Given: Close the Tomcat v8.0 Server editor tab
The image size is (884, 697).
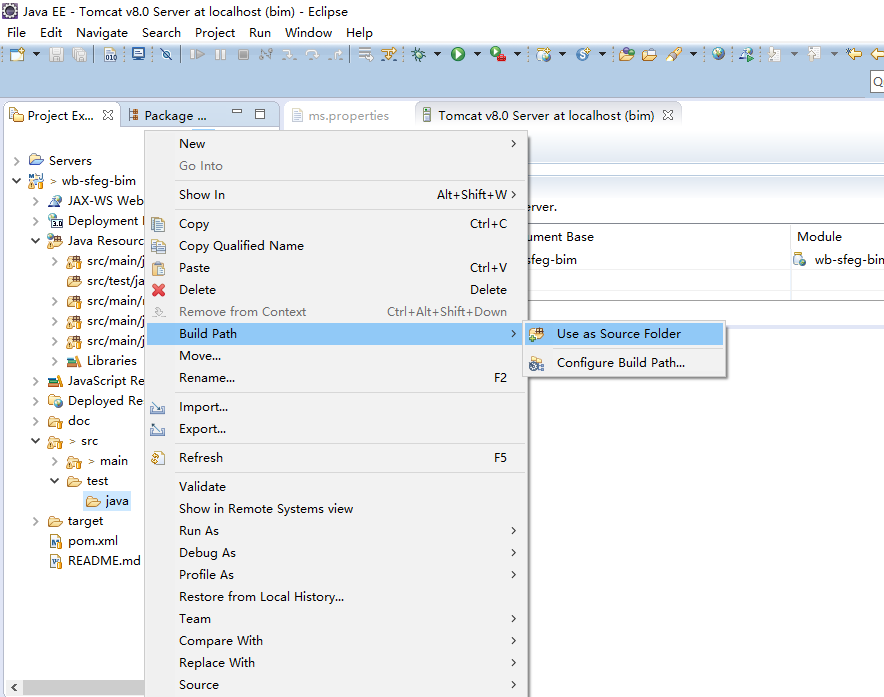Looking at the screenshot, I should (668, 115).
